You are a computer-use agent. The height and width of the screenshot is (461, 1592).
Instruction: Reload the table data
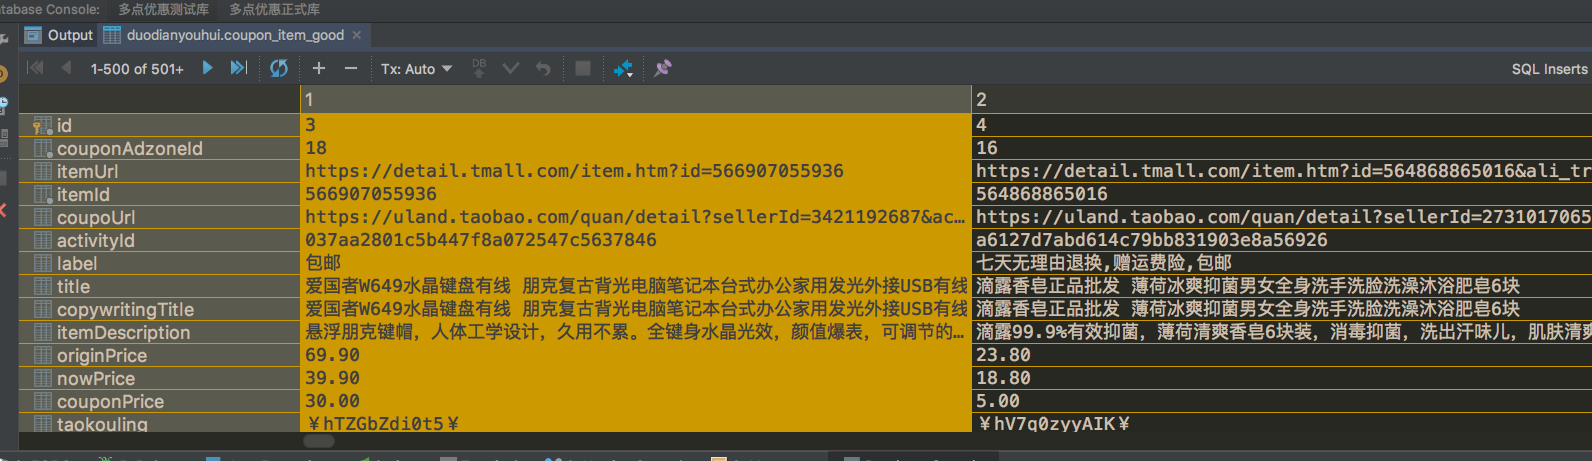[x=279, y=68]
